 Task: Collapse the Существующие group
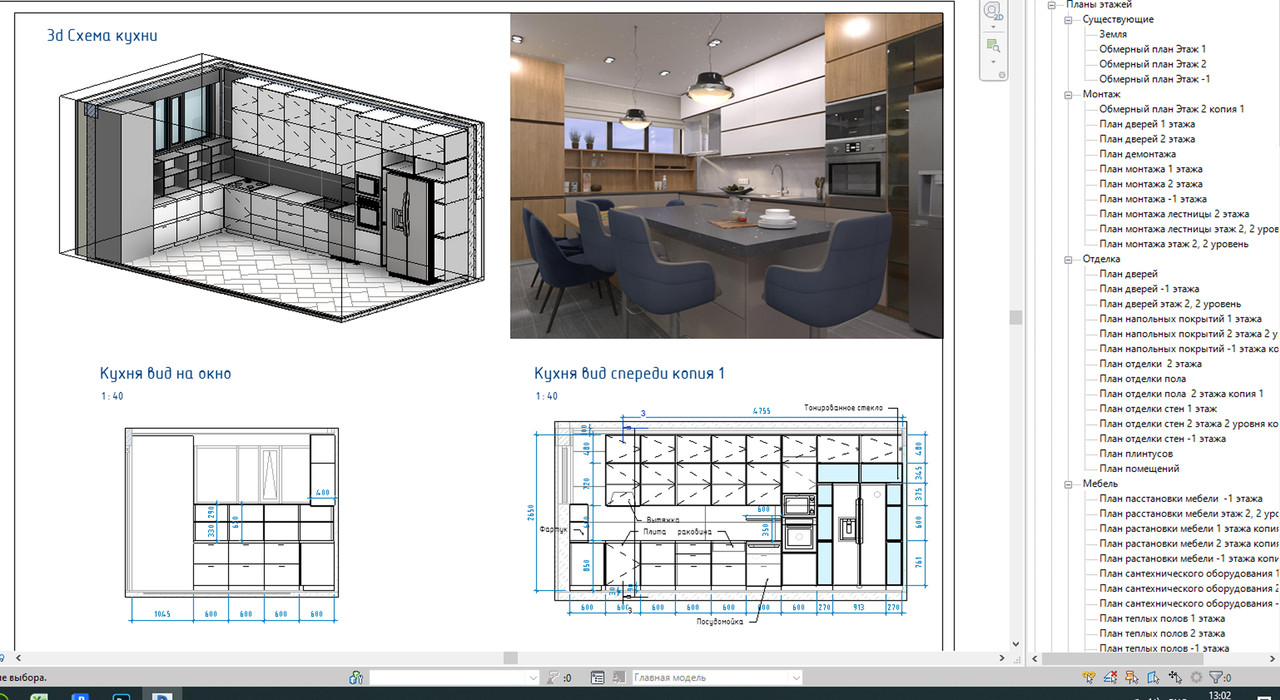[1068, 19]
